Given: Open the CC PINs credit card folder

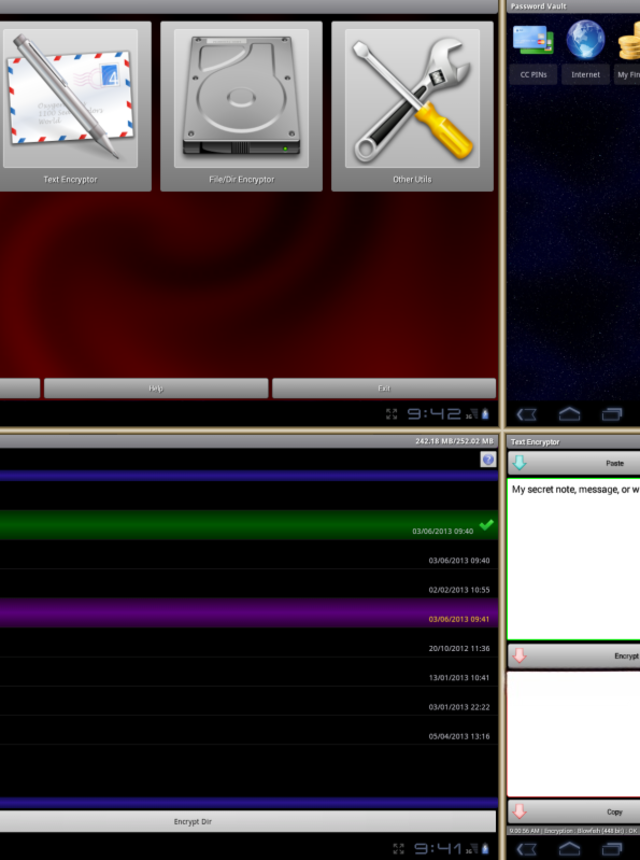Looking at the screenshot, I should (532, 48).
